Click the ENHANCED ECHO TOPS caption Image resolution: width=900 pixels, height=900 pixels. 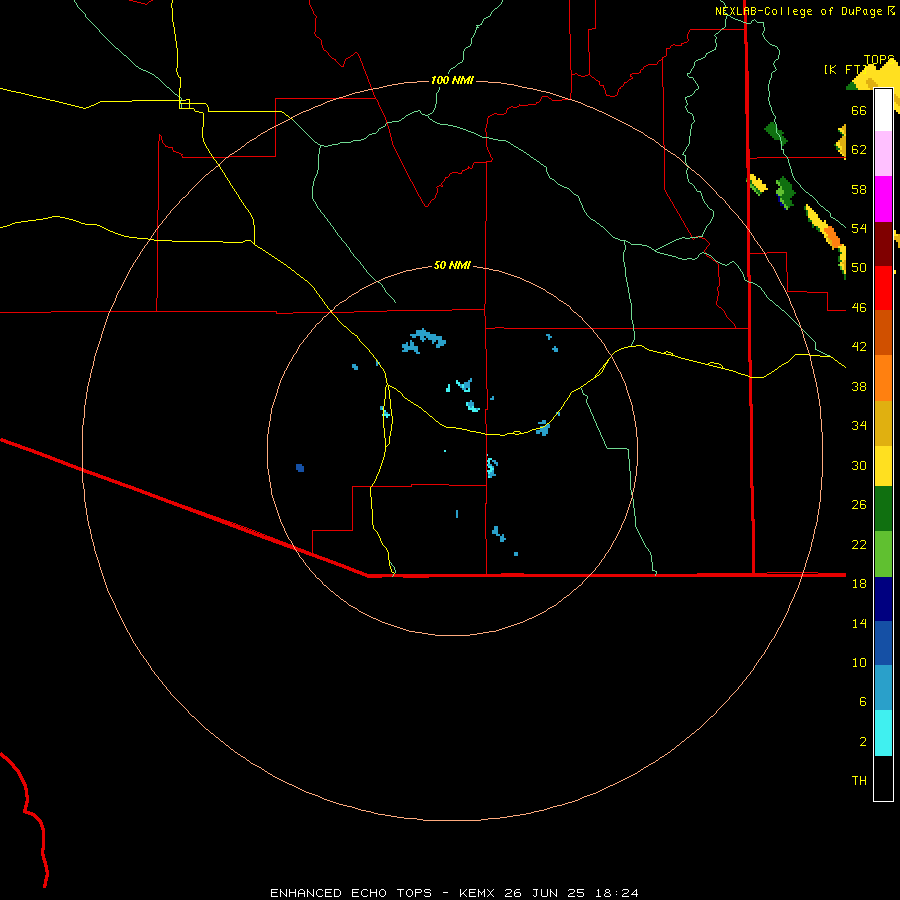click(454, 893)
